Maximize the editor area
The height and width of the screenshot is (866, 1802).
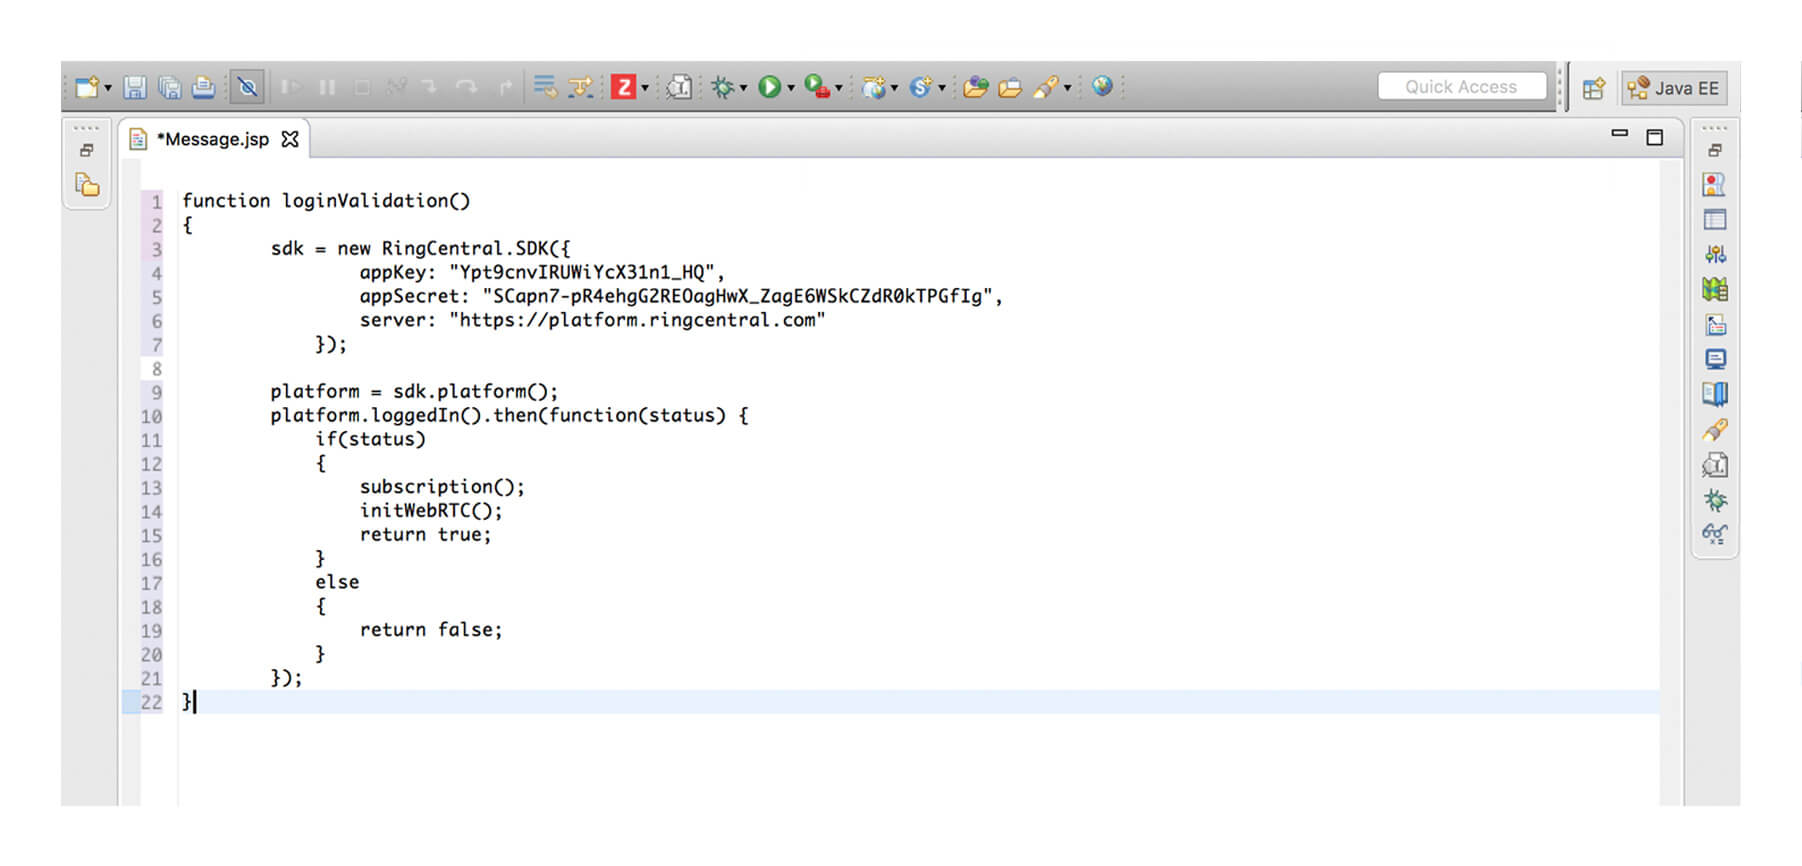(1655, 137)
